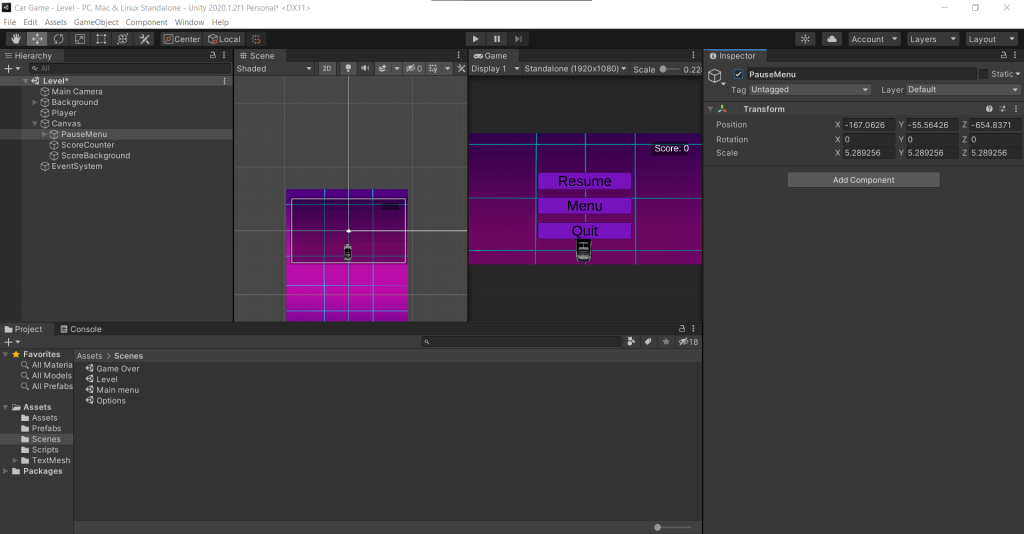Adjust the Game view Scale slider
Viewport: 1024px width, 534px height.
663,69
